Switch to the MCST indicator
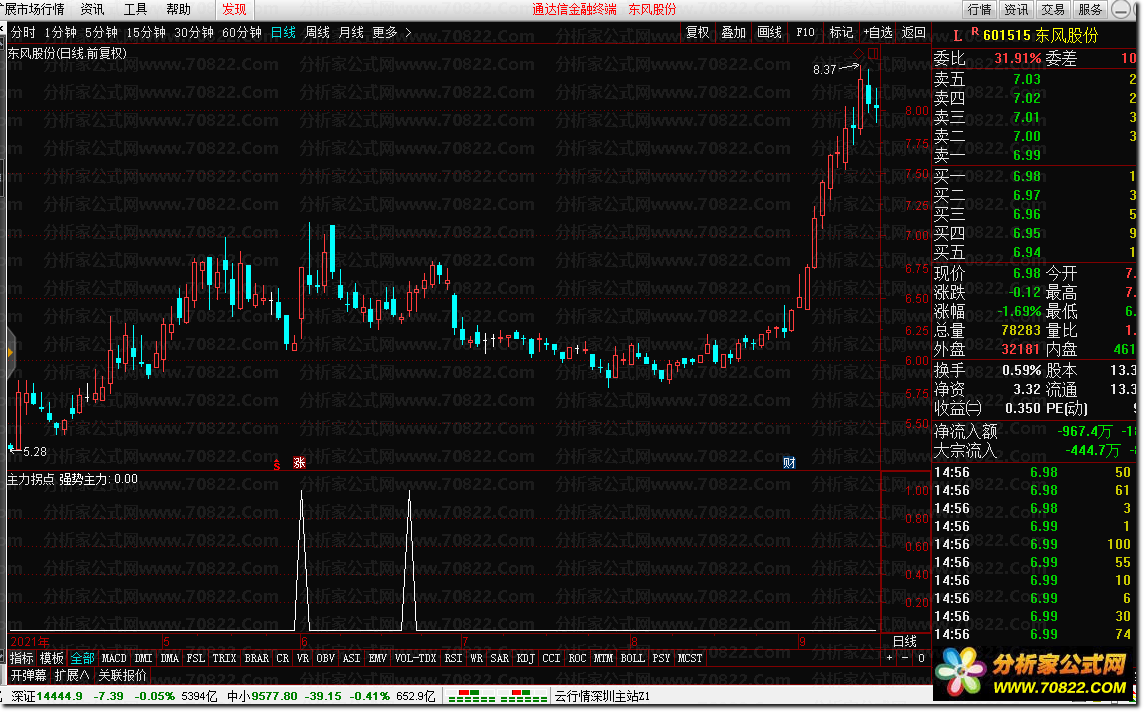The width and height of the screenshot is (1145, 712). coord(689,659)
